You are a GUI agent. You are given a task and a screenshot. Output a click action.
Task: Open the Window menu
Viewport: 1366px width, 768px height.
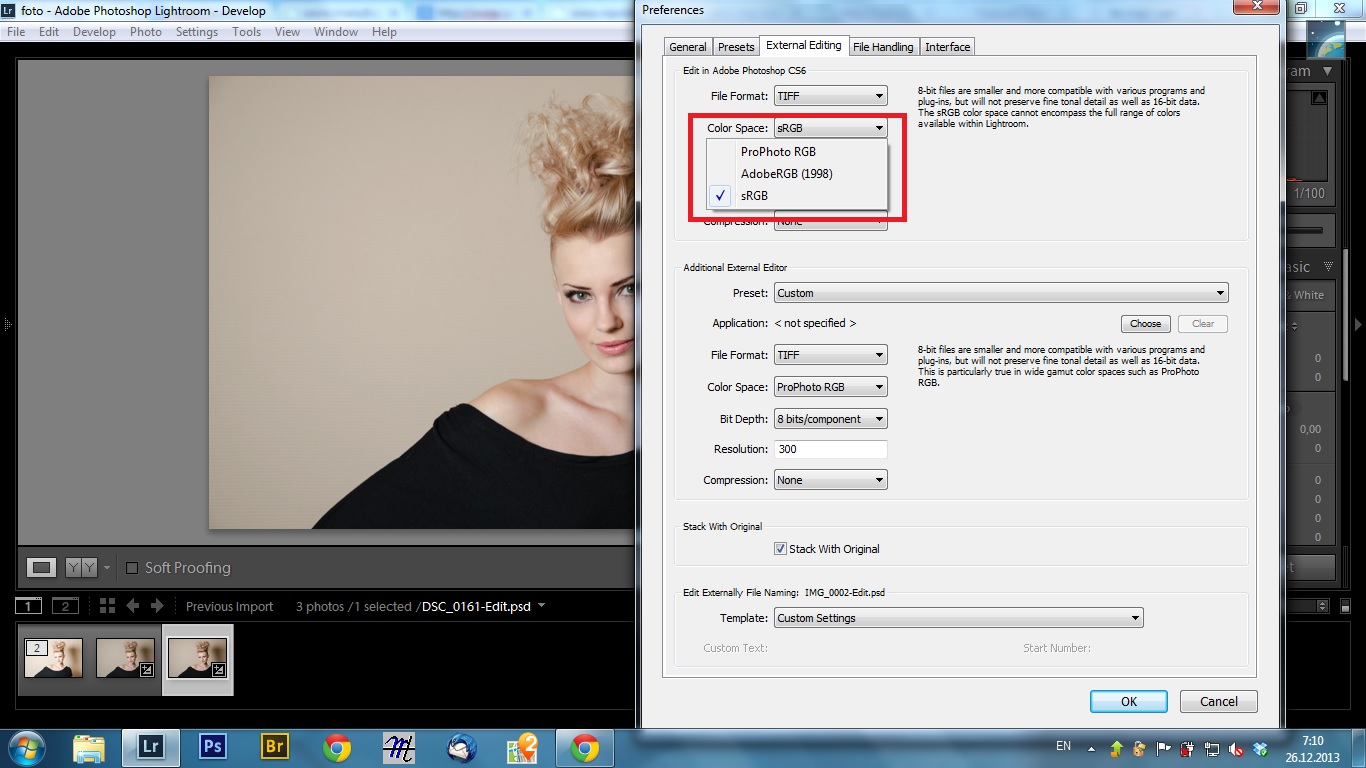[336, 32]
